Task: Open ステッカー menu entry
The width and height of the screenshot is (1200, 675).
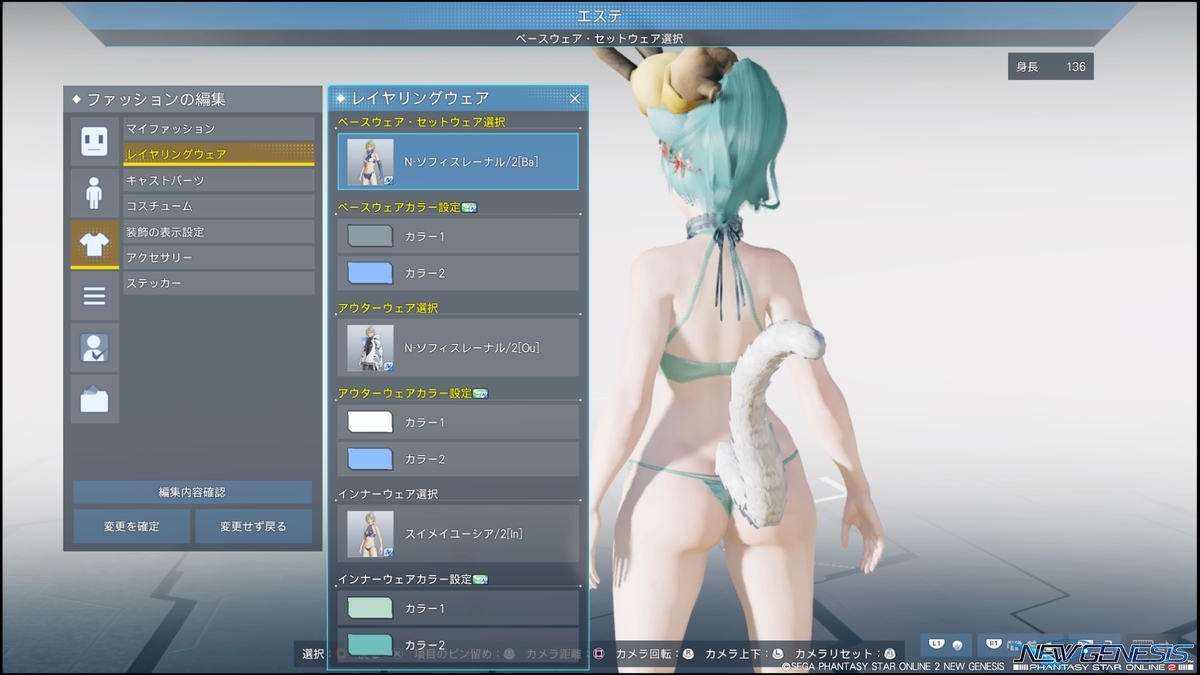Action: 218,284
